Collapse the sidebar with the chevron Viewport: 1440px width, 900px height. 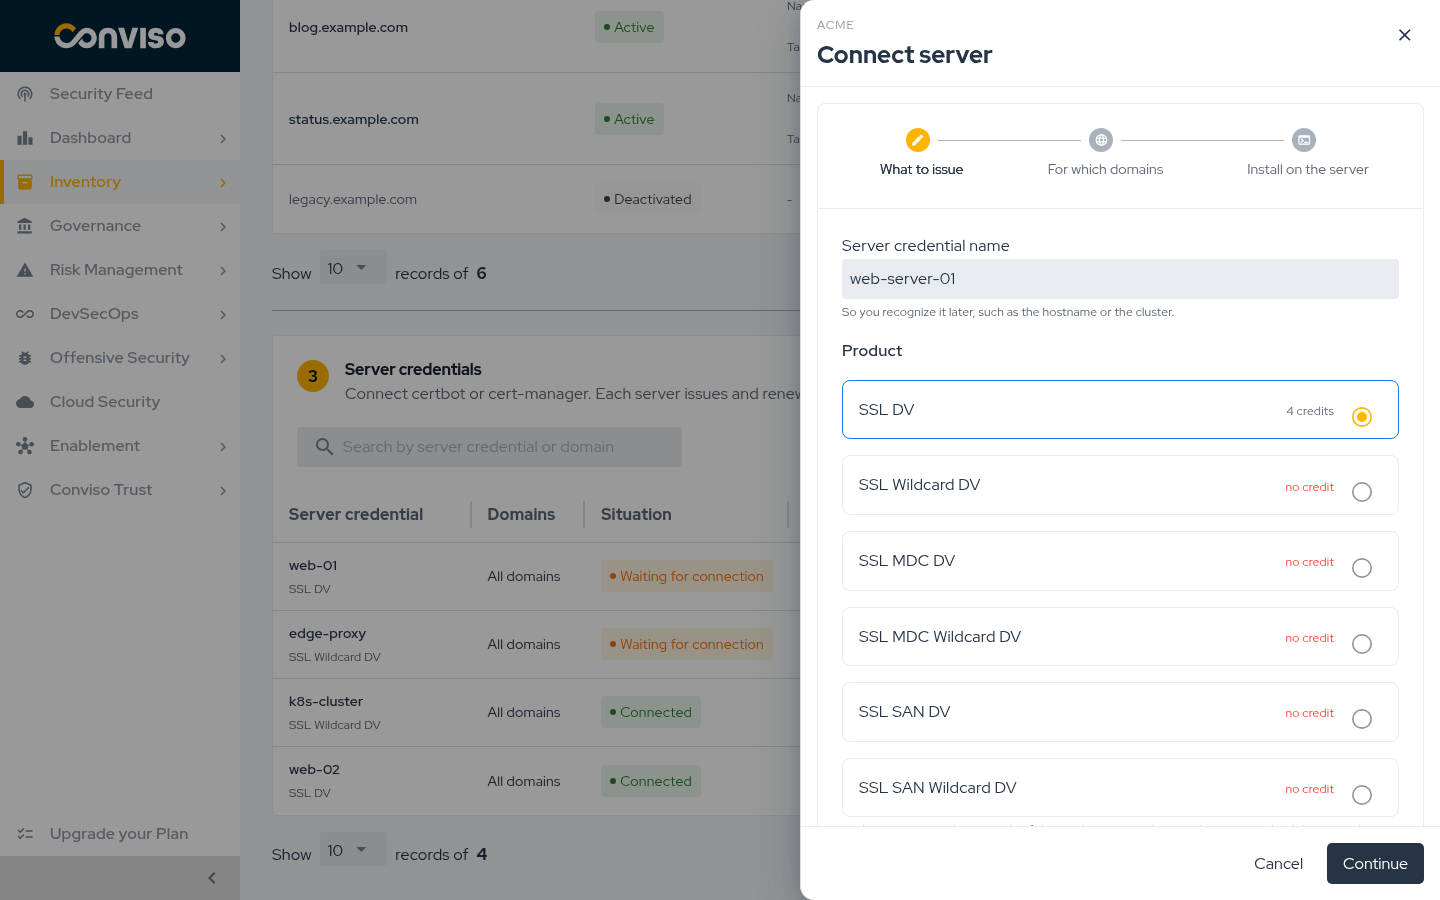212,878
